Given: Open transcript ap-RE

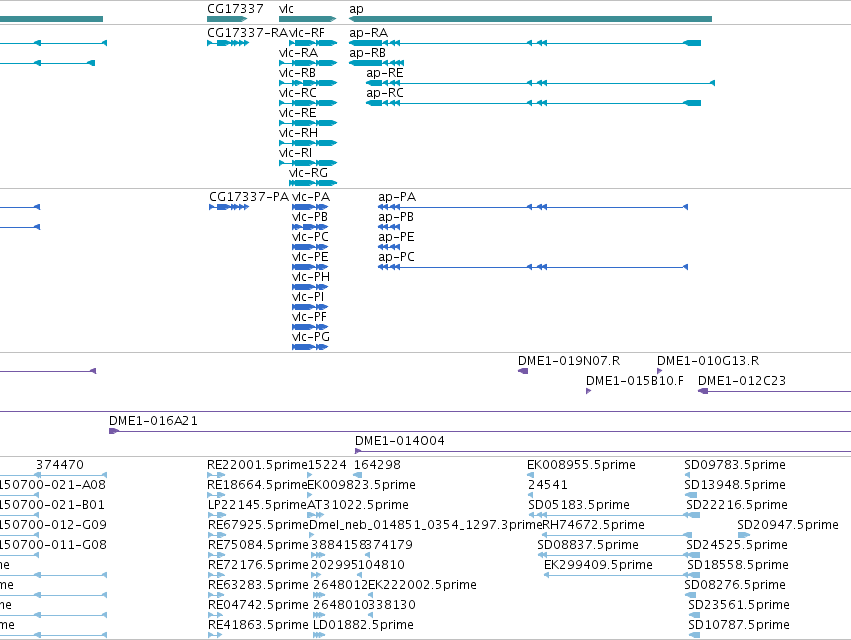Looking at the screenshot, I should point(385,73).
